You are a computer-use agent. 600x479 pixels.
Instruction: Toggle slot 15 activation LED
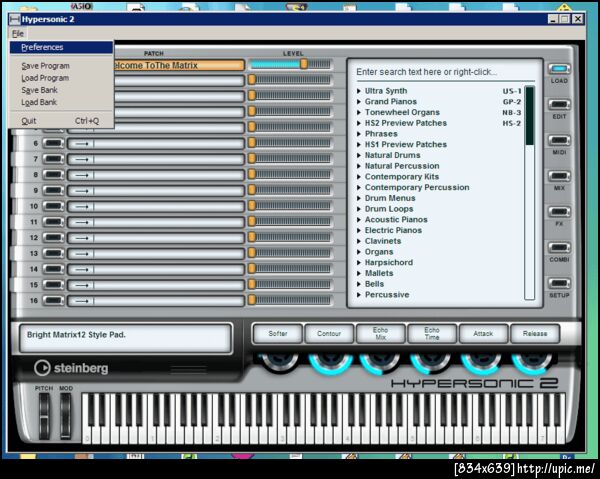[53, 285]
